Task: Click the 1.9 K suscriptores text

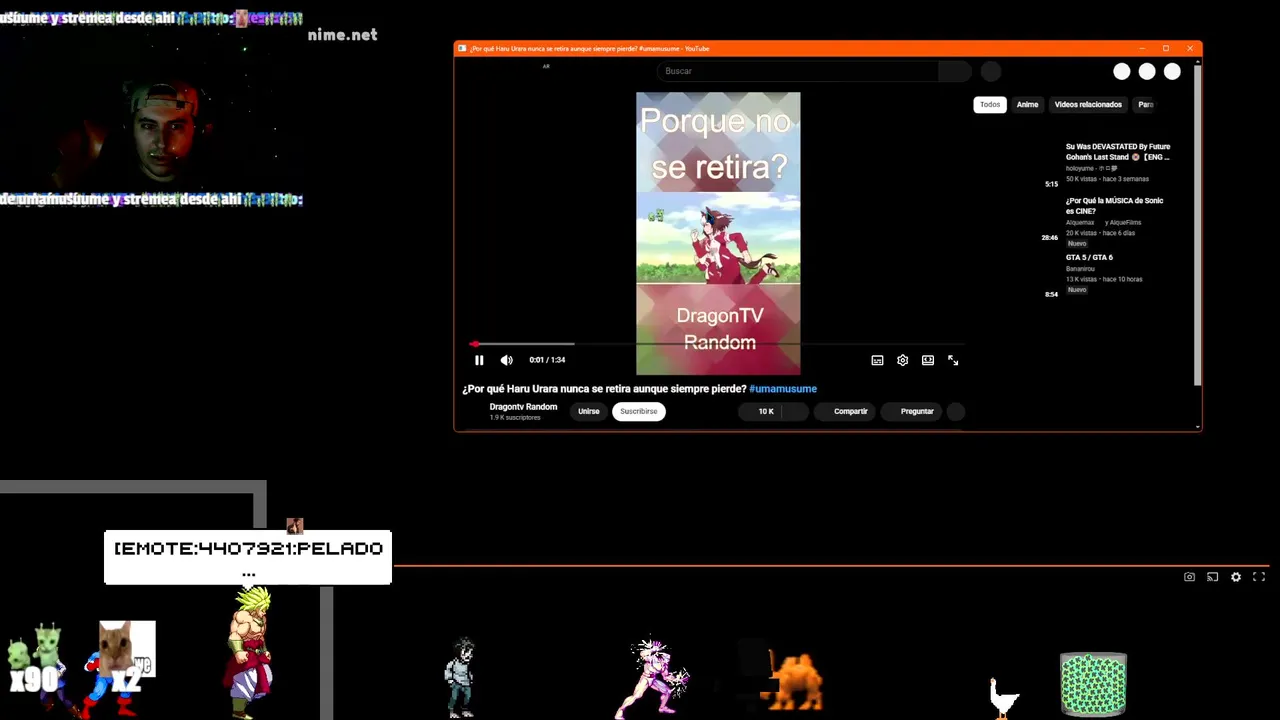Action: [x=515, y=418]
